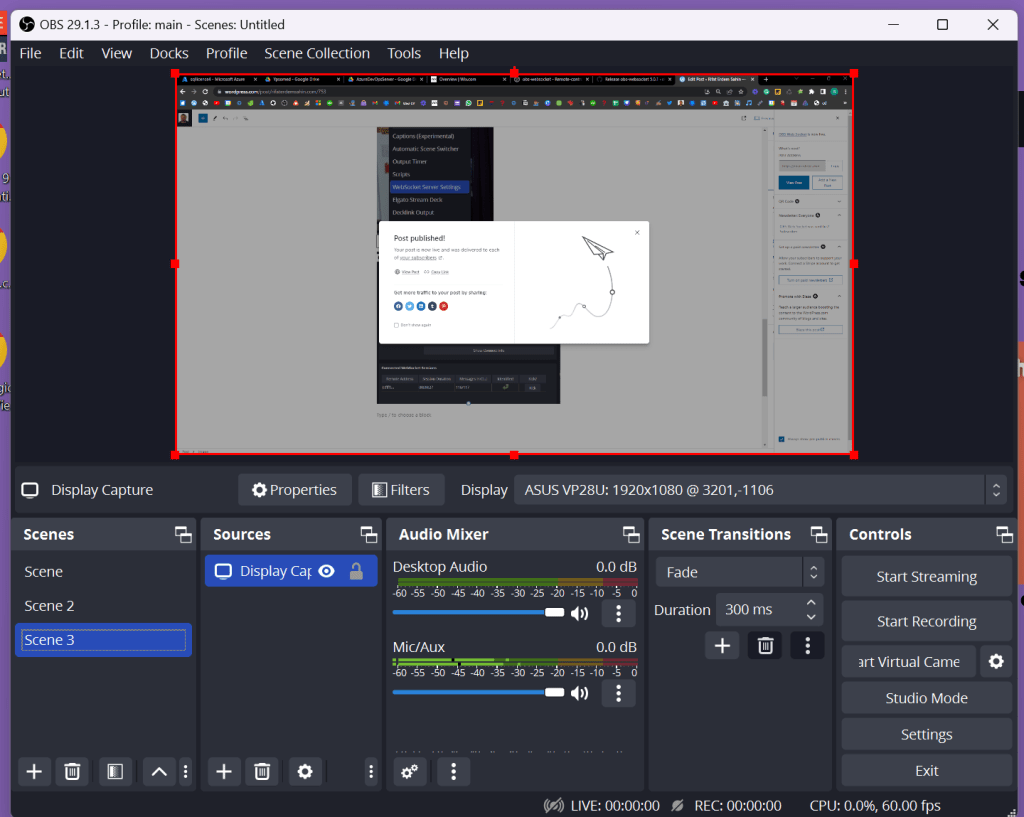Image resolution: width=1024 pixels, height=817 pixels.
Task: Click the REC 00:00:00 status indicator
Action: point(726,806)
